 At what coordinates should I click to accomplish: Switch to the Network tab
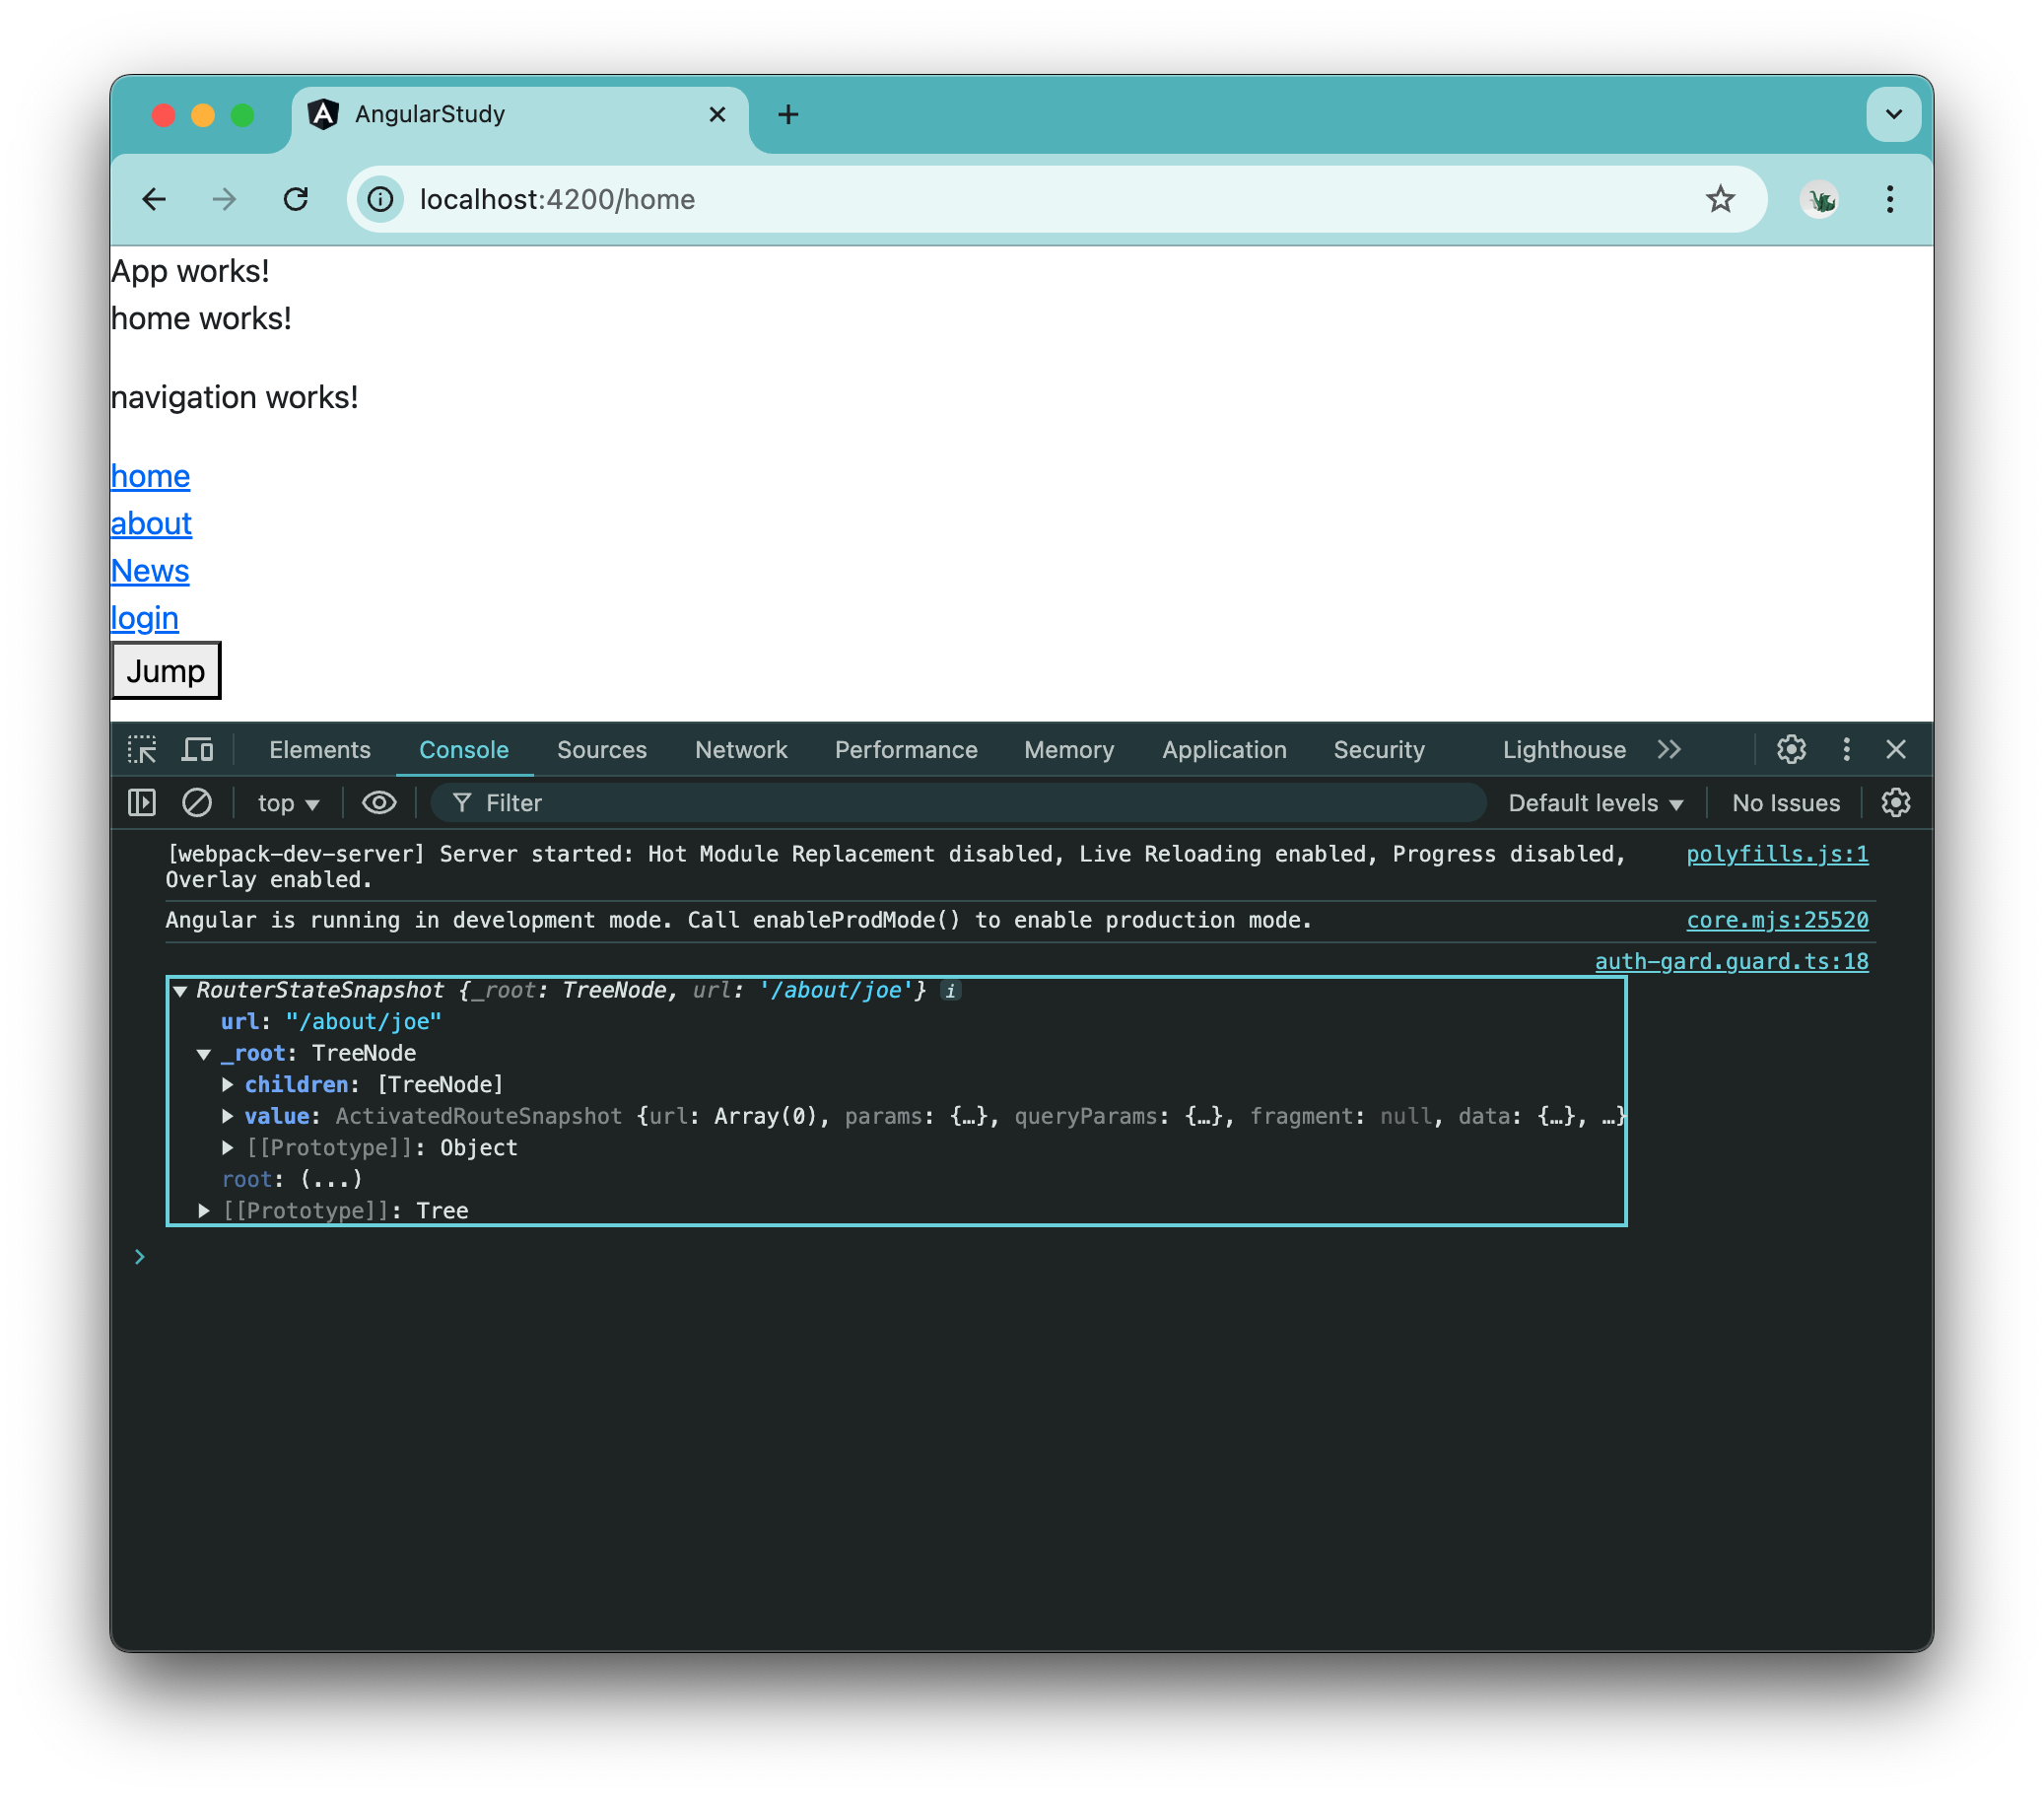click(740, 749)
